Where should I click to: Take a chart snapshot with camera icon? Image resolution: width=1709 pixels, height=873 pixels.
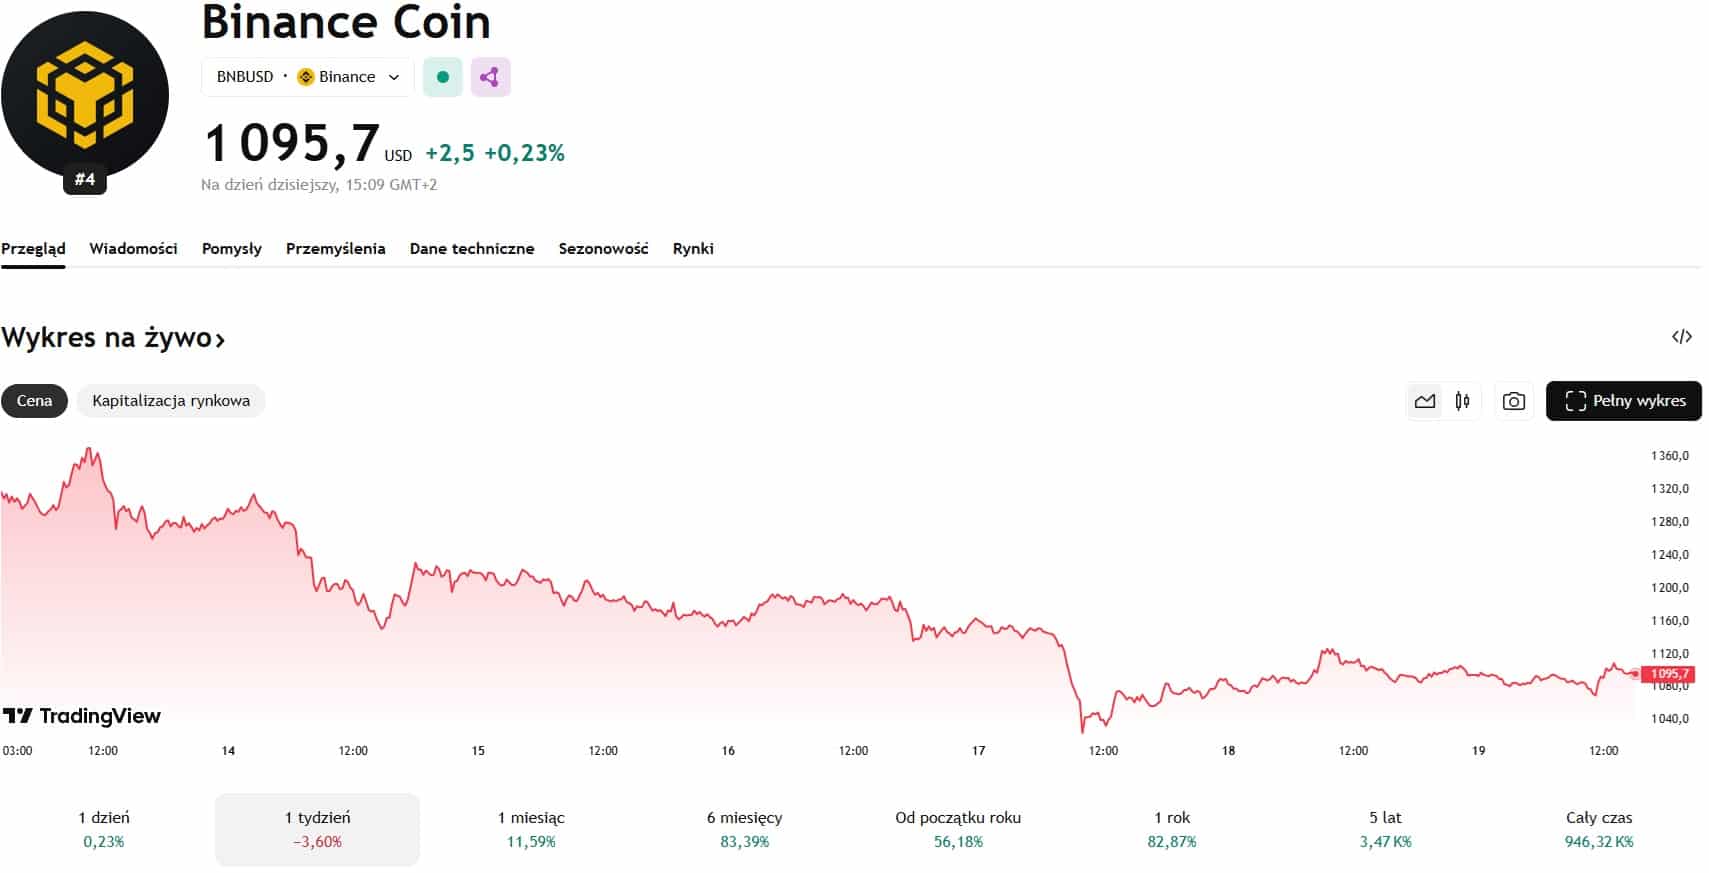(1514, 401)
